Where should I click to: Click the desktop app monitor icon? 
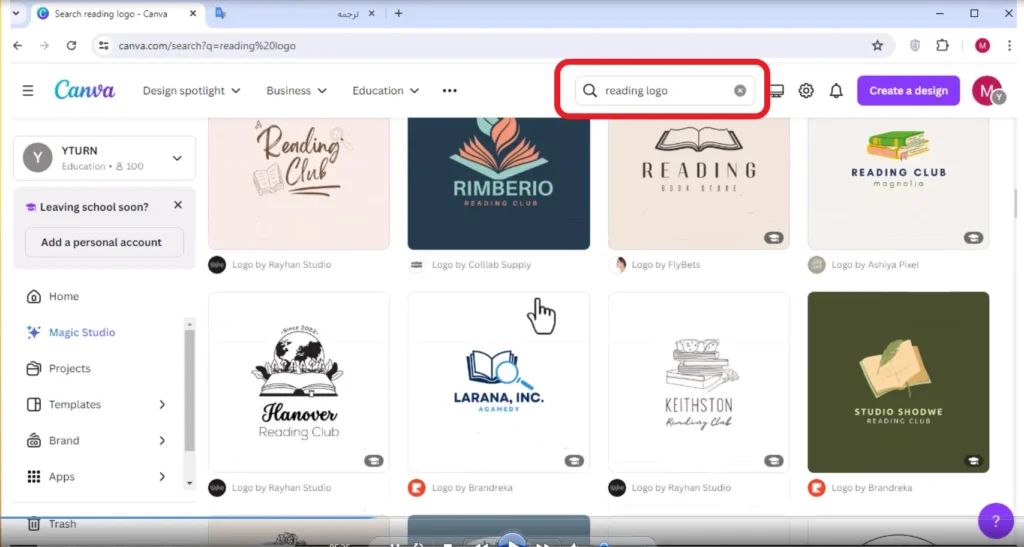[x=776, y=91]
